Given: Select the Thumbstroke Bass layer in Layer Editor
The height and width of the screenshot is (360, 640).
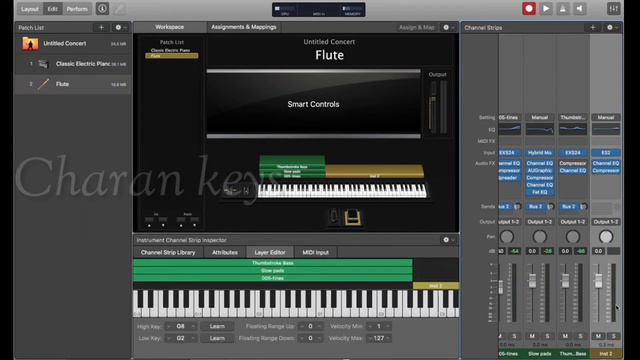Looking at the screenshot, I should point(273,263).
